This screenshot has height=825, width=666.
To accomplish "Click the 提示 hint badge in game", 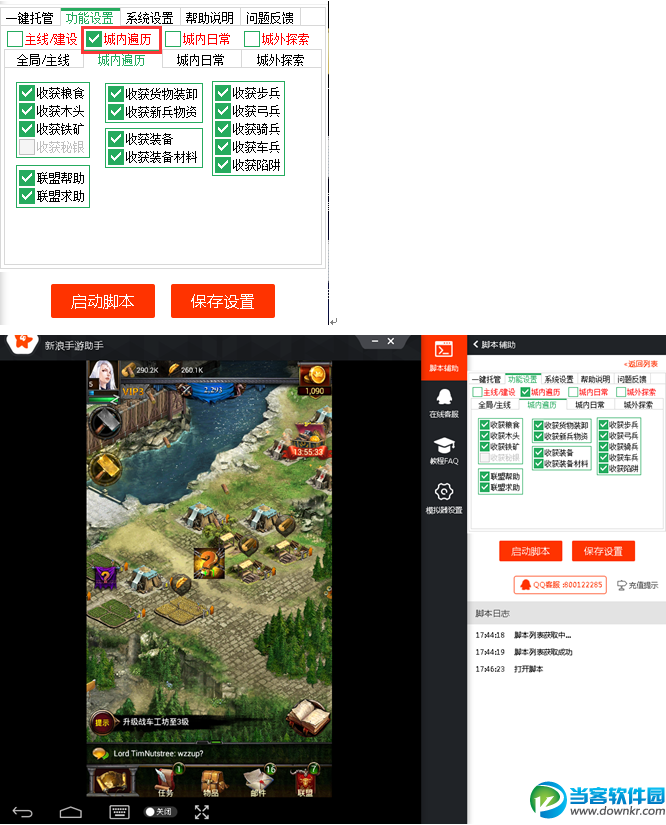I will click(102, 722).
